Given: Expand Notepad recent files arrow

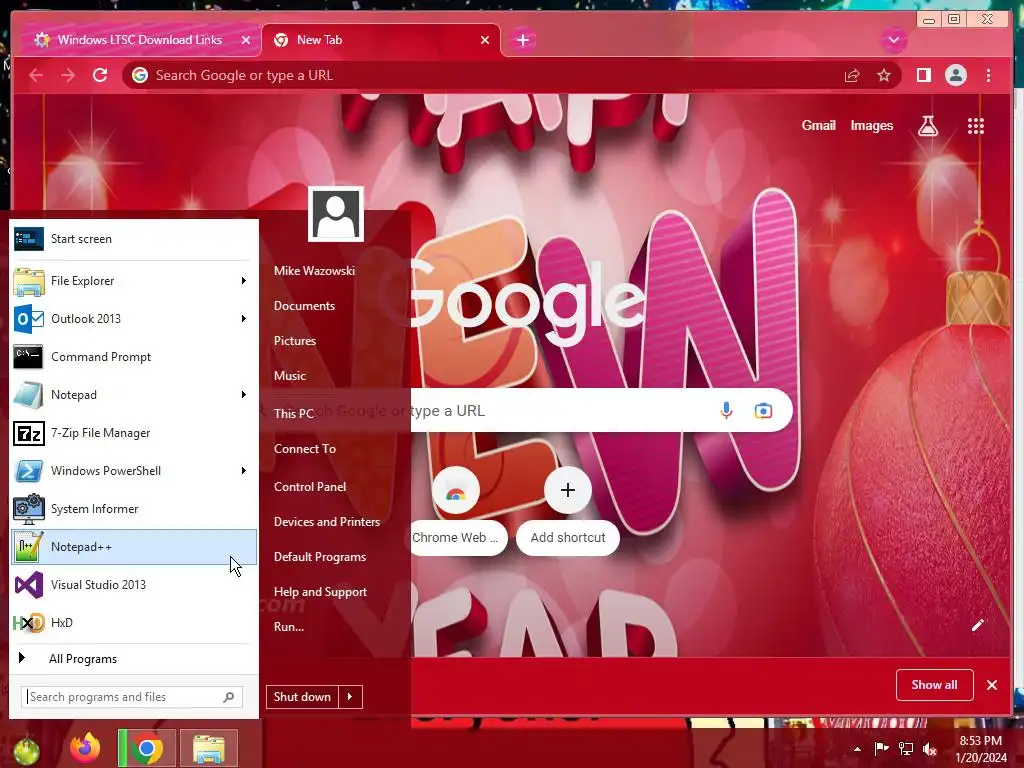Looking at the screenshot, I should coord(244,394).
